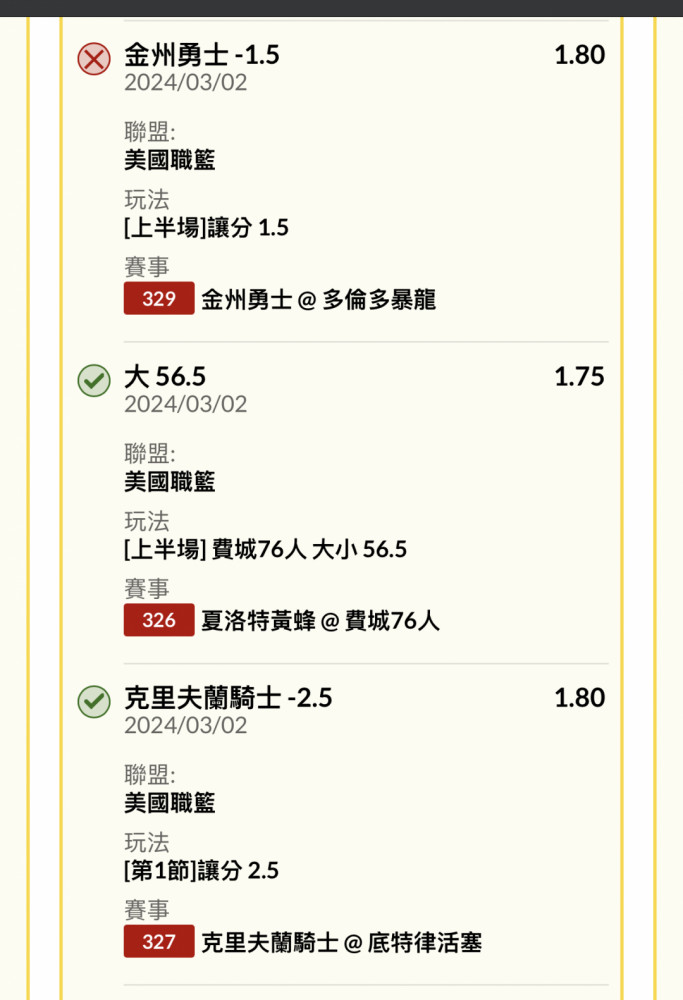Screen dimensions: 683x1000
Task: Click the 1.75 odds value
Action: 579,376
